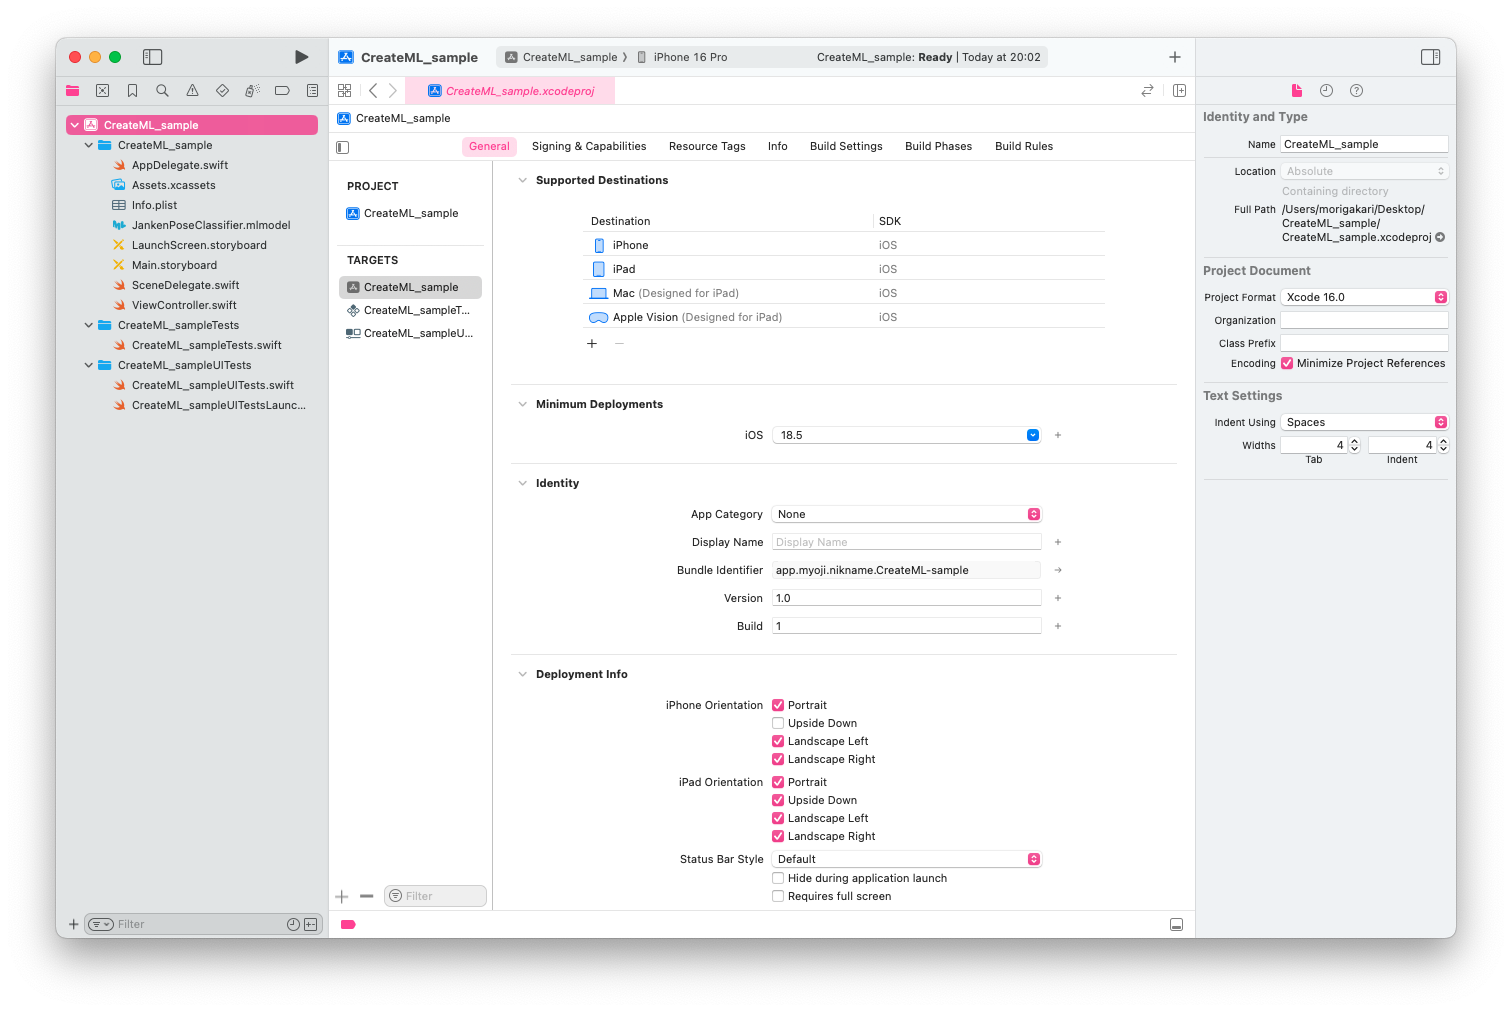Uncheck iPhone Landscape Right

click(778, 759)
